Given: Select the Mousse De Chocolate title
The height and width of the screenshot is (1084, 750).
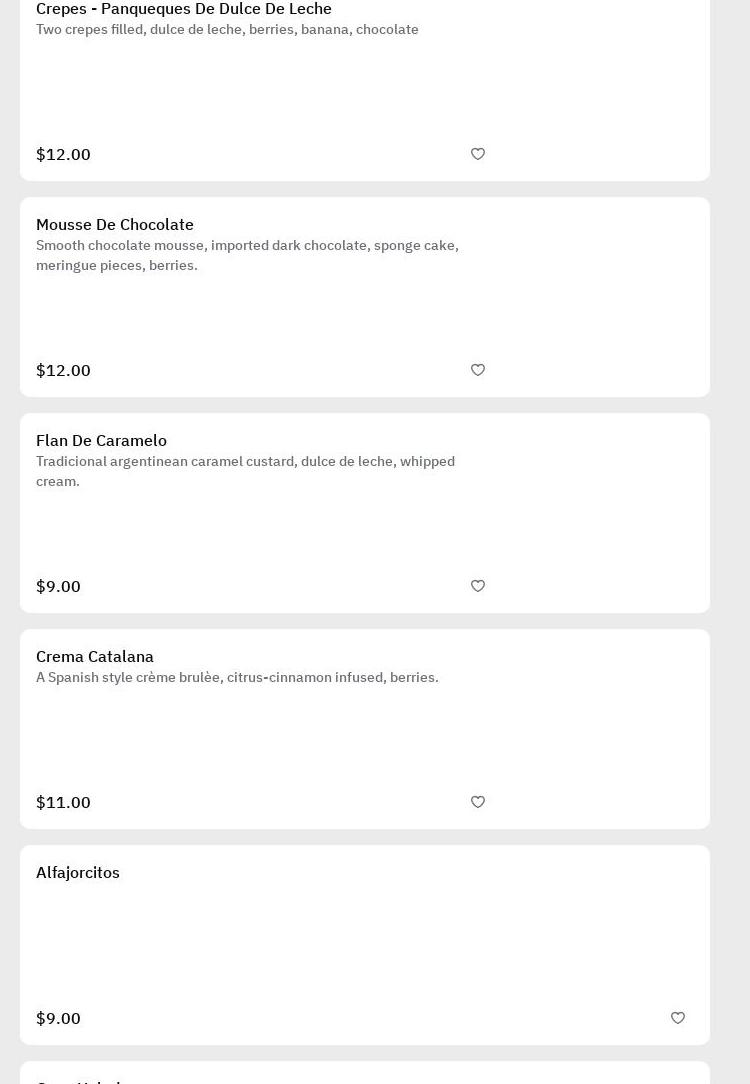Looking at the screenshot, I should 115,225.
